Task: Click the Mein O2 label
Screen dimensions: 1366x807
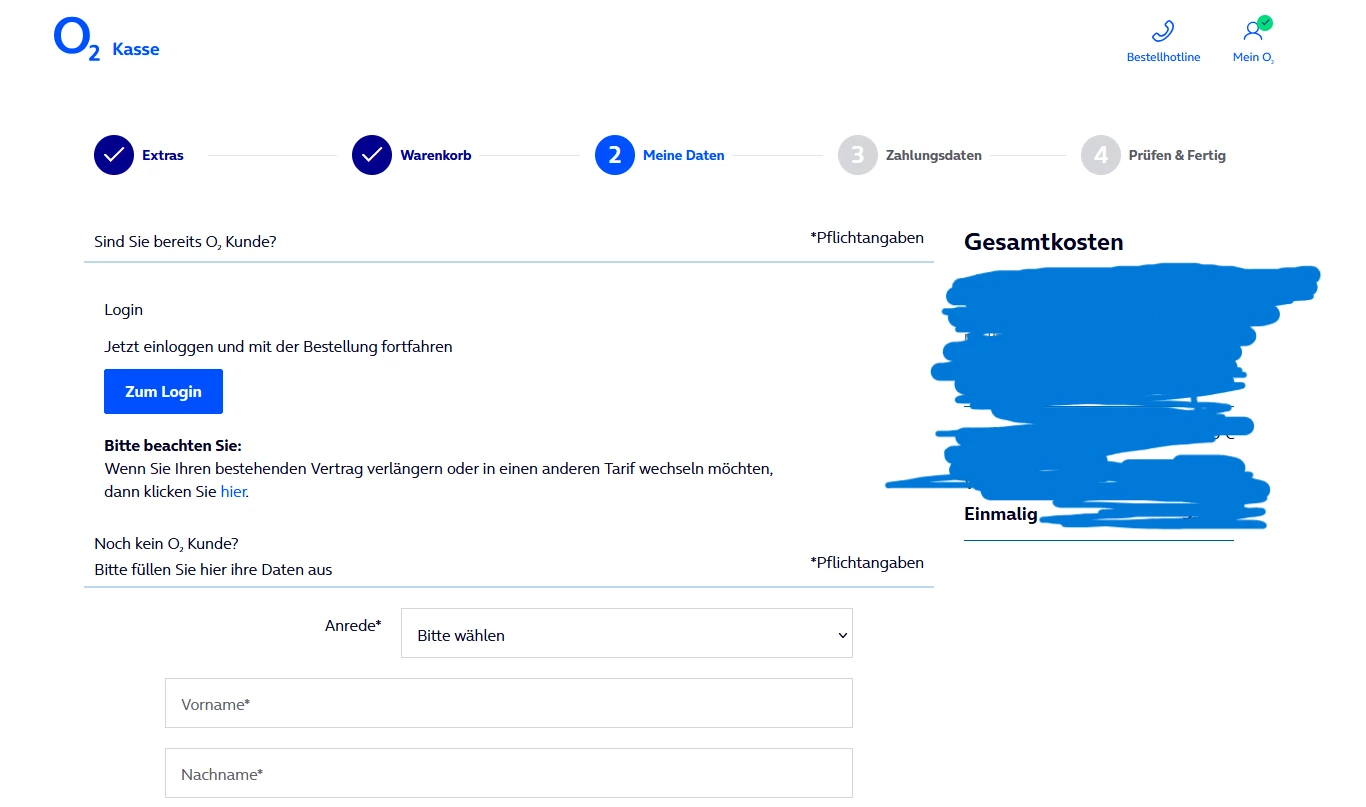Action: 1254,57
